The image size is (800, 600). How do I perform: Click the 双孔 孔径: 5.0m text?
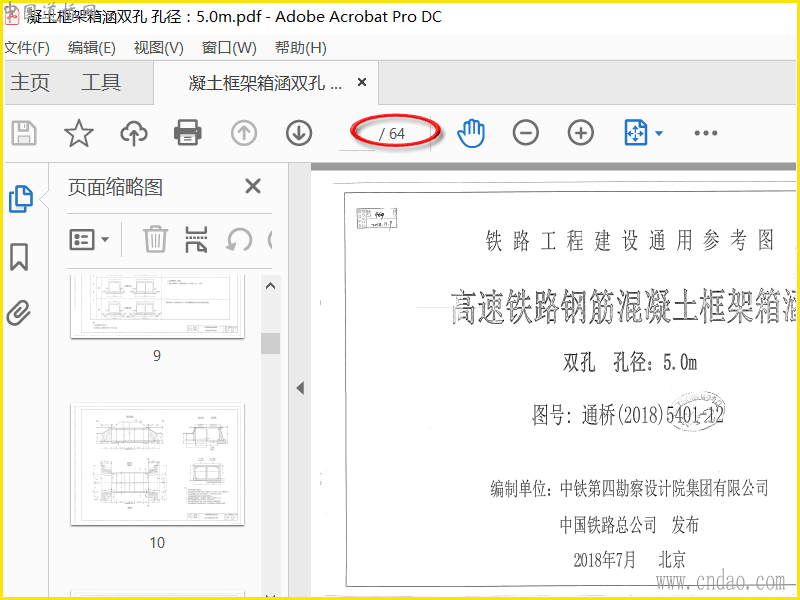(x=630, y=363)
